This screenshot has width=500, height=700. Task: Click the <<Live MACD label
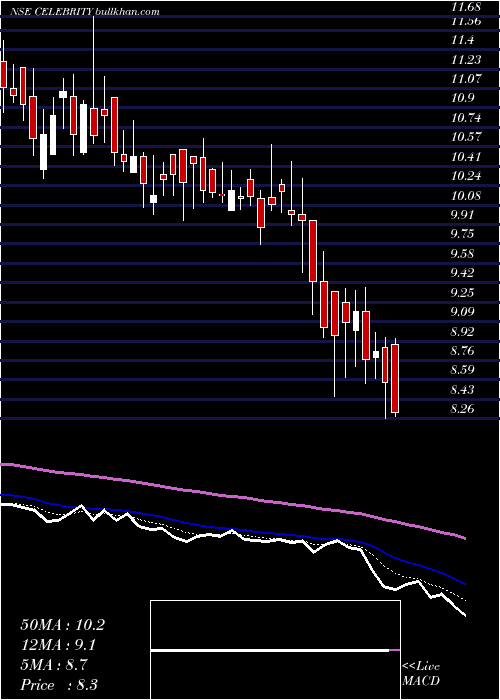(421, 674)
